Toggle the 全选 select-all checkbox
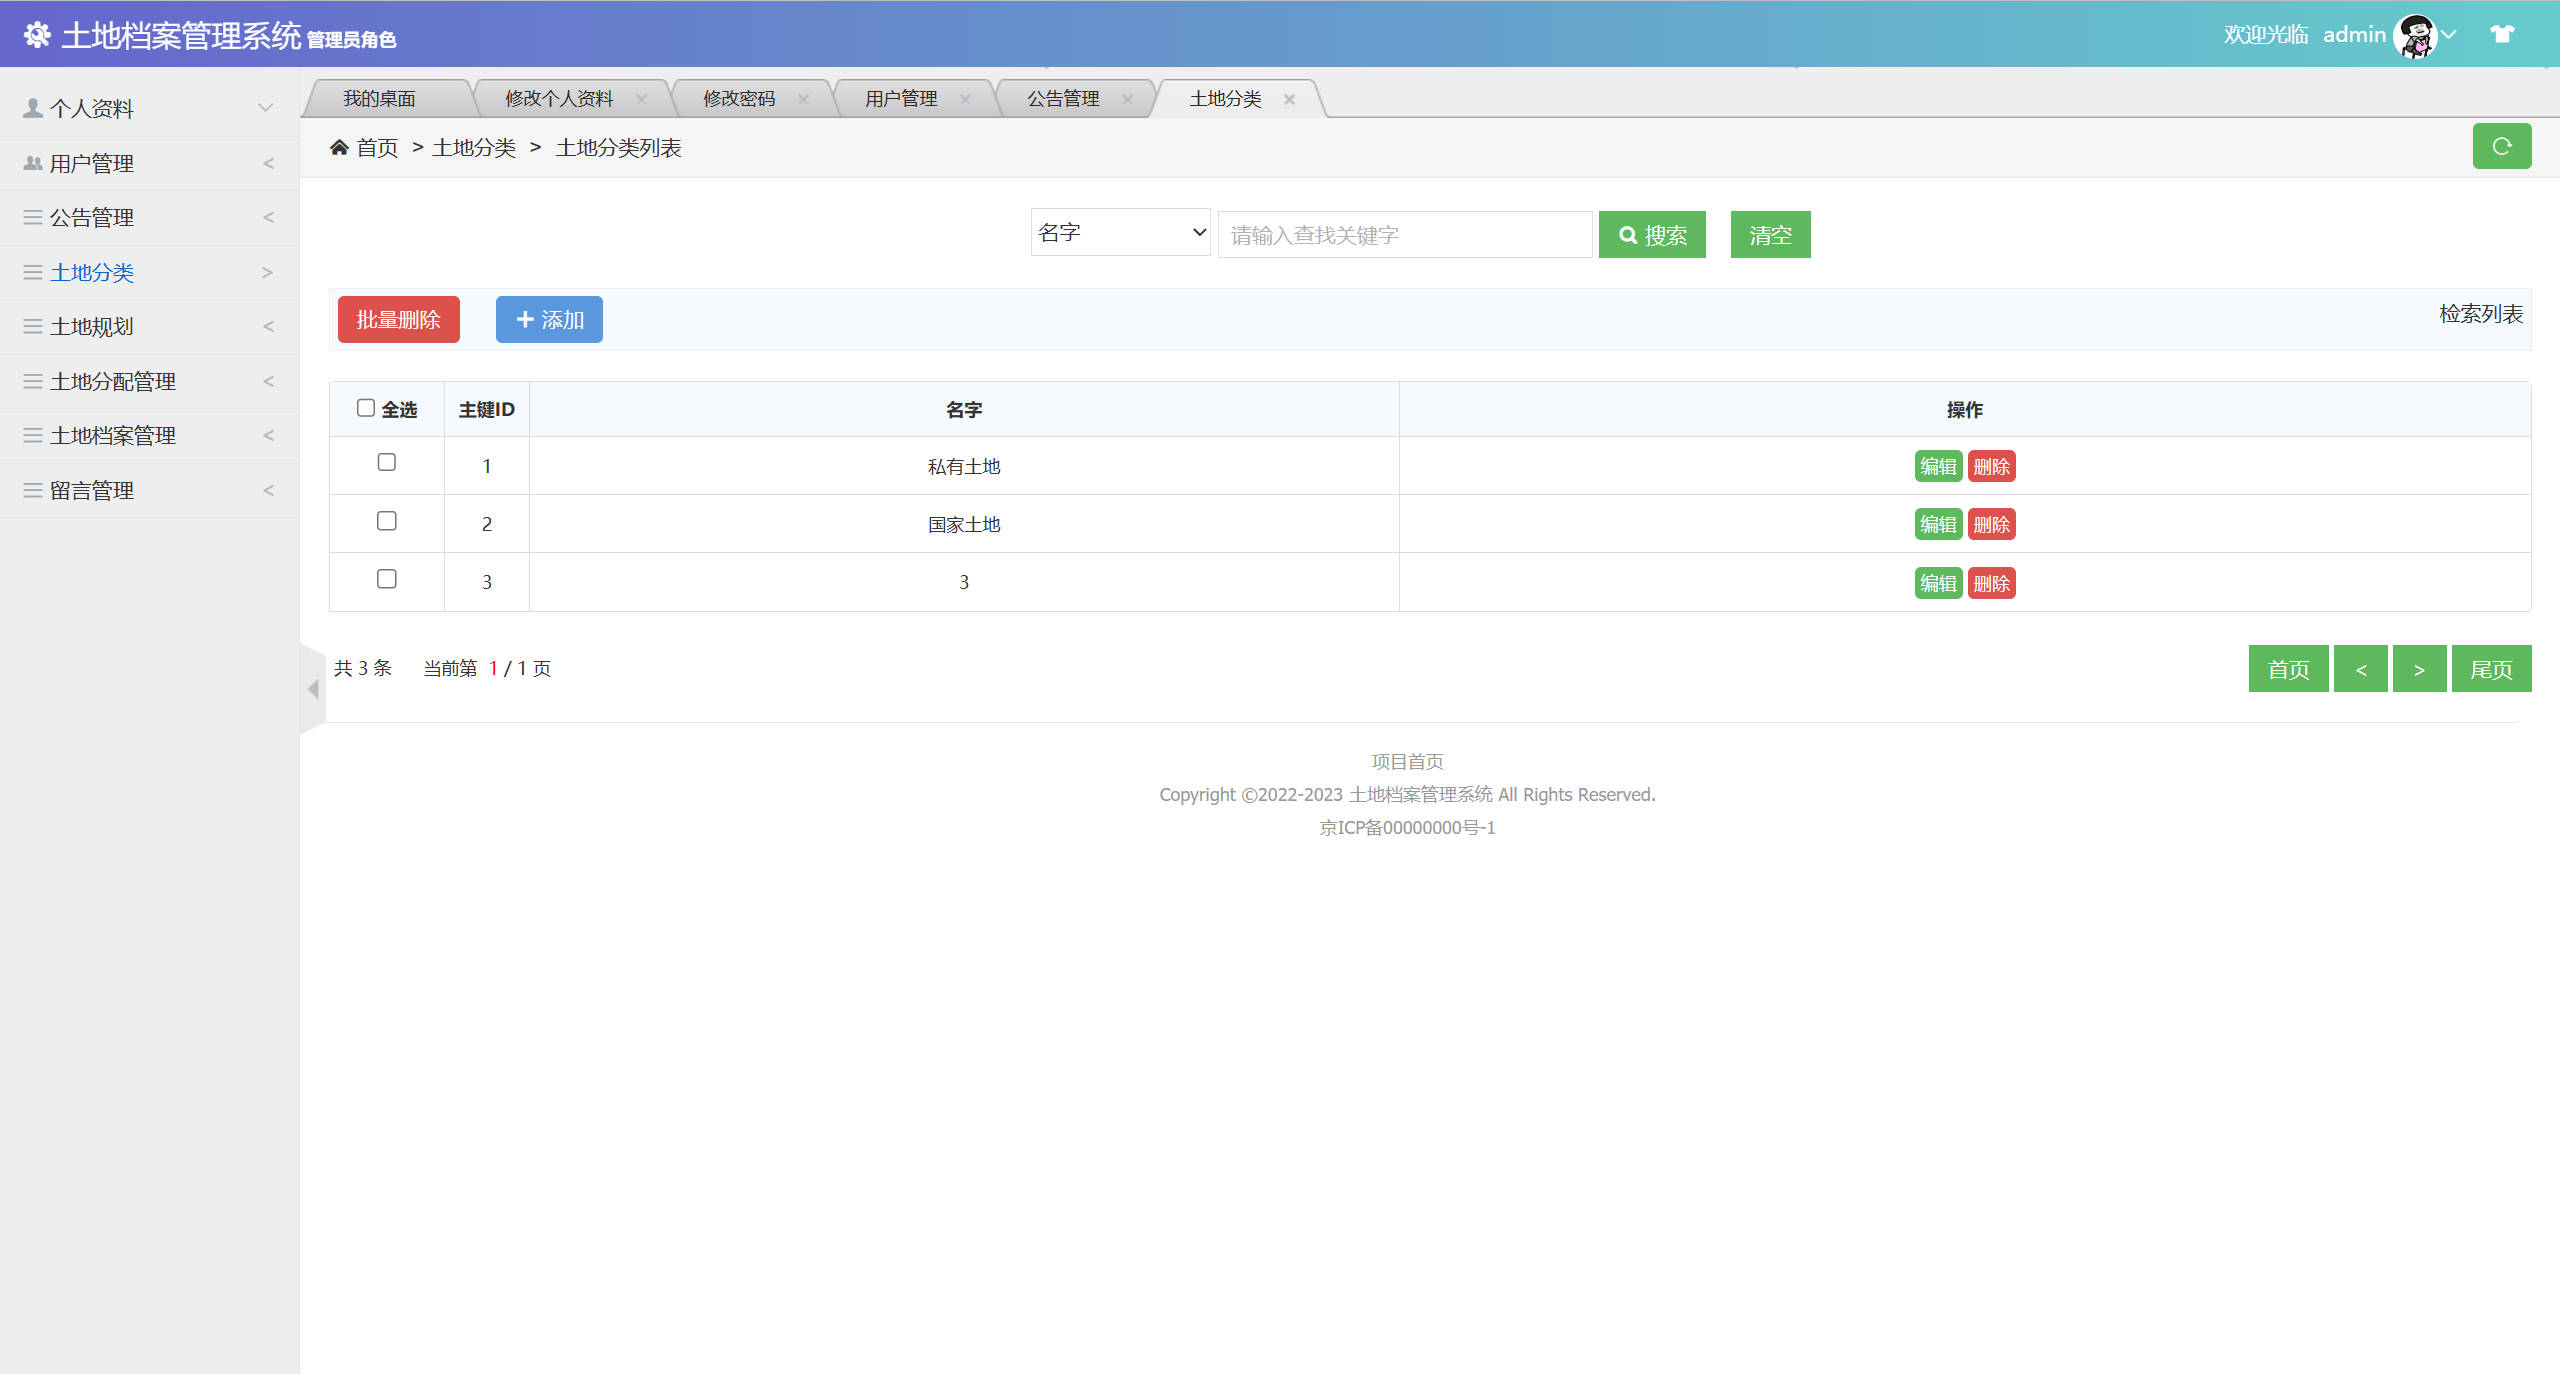The height and width of the screenshot is (1374, 2560). tap(366, 408)
